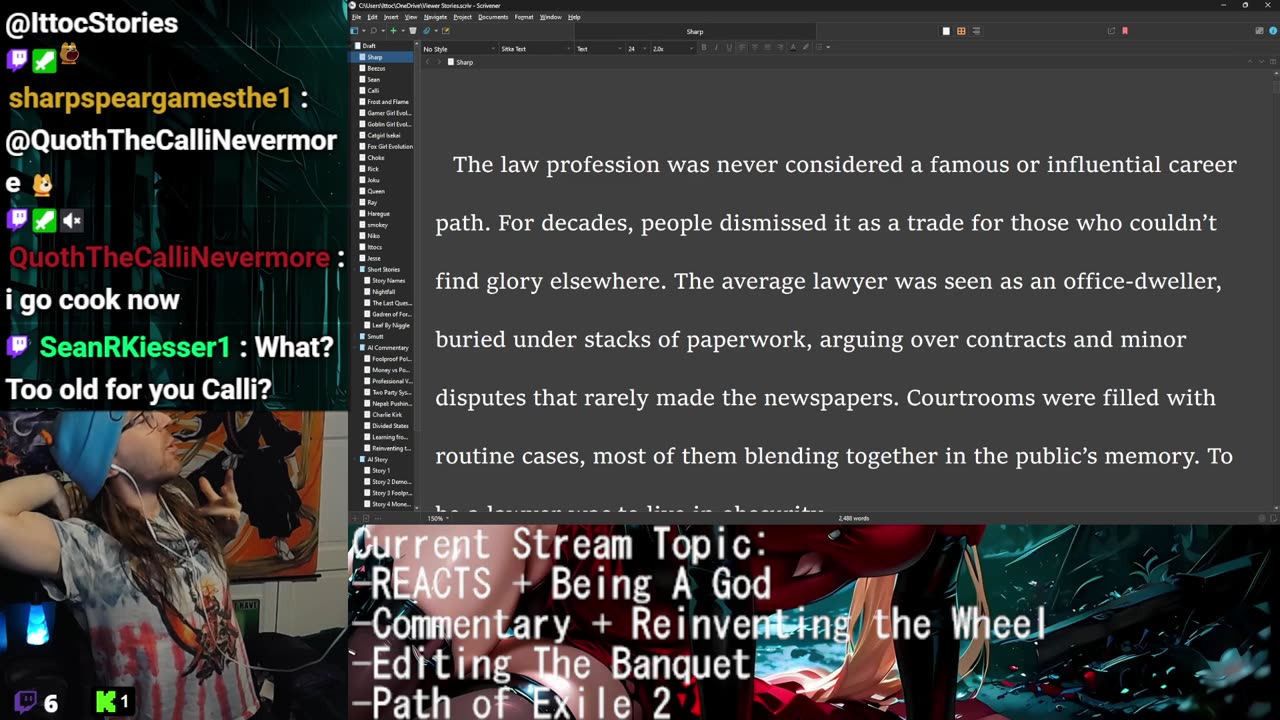This screenshot has height=720, width=1280.
Task: Open the Documents menu
Action: tap(493, 17)
